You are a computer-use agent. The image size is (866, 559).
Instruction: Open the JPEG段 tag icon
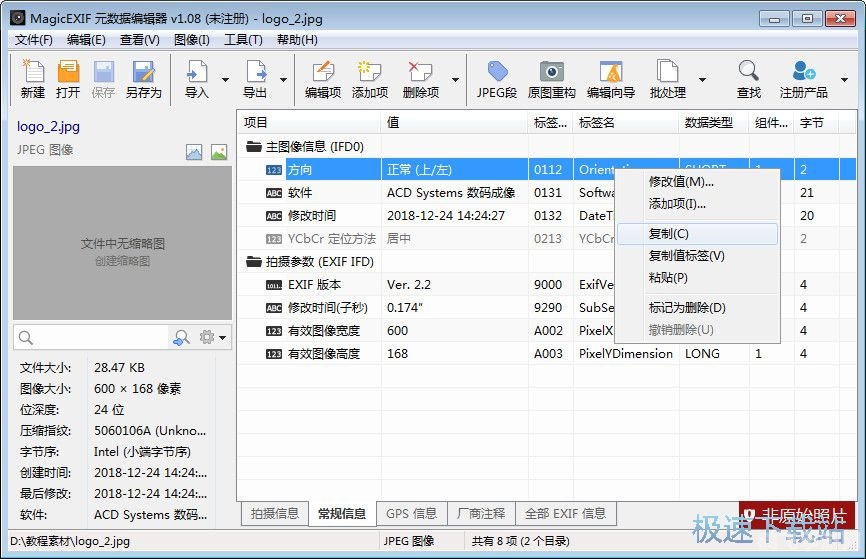click(497, 80)
